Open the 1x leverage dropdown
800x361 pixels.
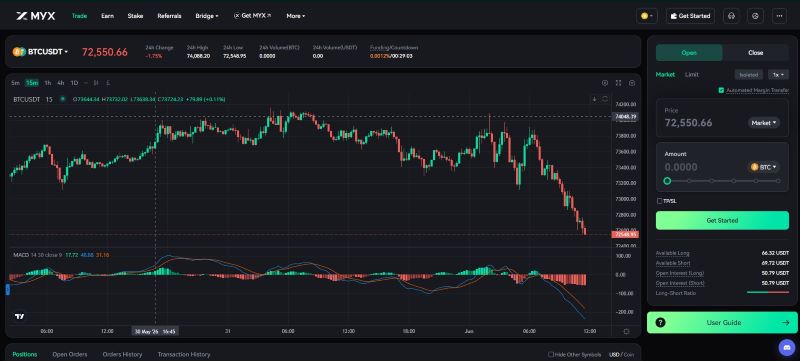point(779,74)
